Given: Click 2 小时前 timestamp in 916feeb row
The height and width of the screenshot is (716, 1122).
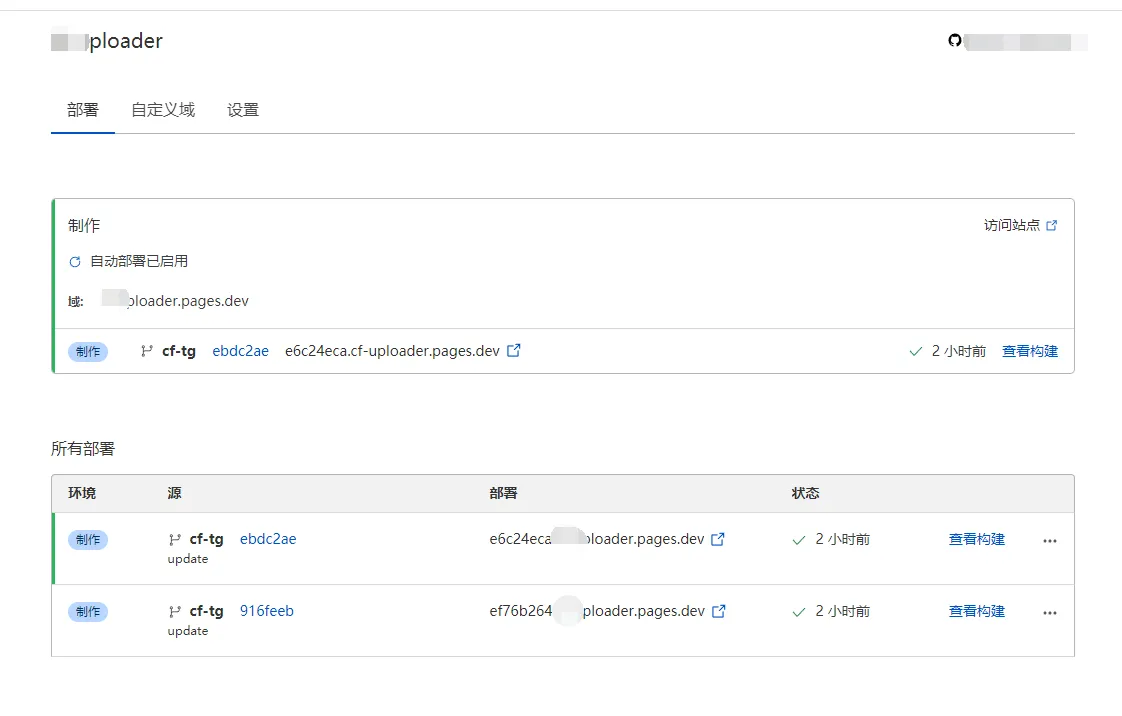Looking at the screenshot, I should (x=843, y=612).
